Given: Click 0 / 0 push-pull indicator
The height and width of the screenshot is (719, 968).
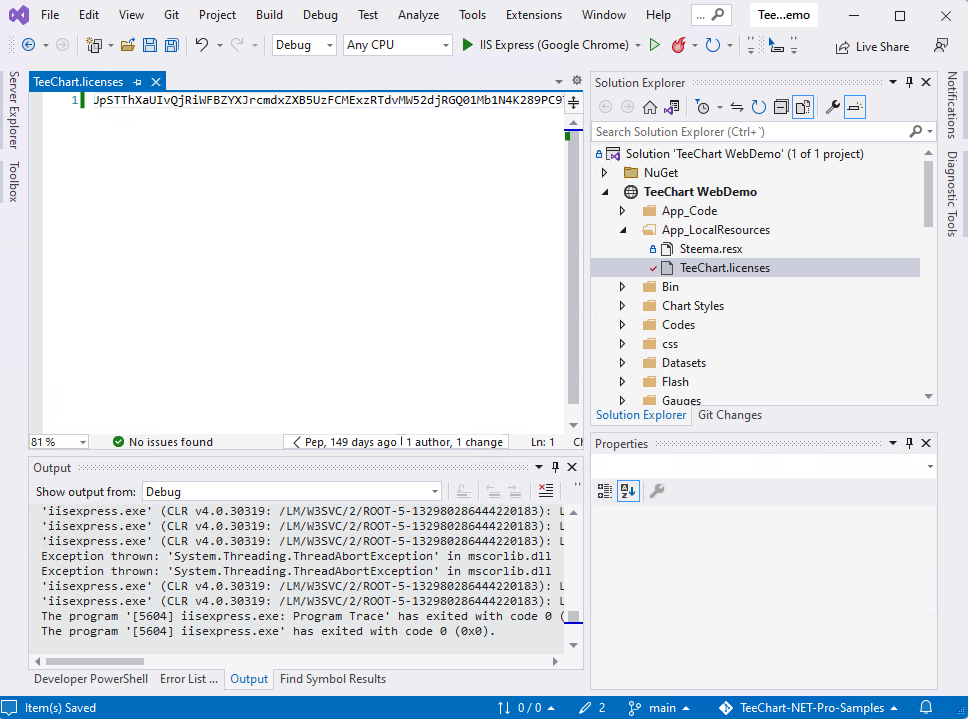Looking at the screenshot, I should [527, 708].
